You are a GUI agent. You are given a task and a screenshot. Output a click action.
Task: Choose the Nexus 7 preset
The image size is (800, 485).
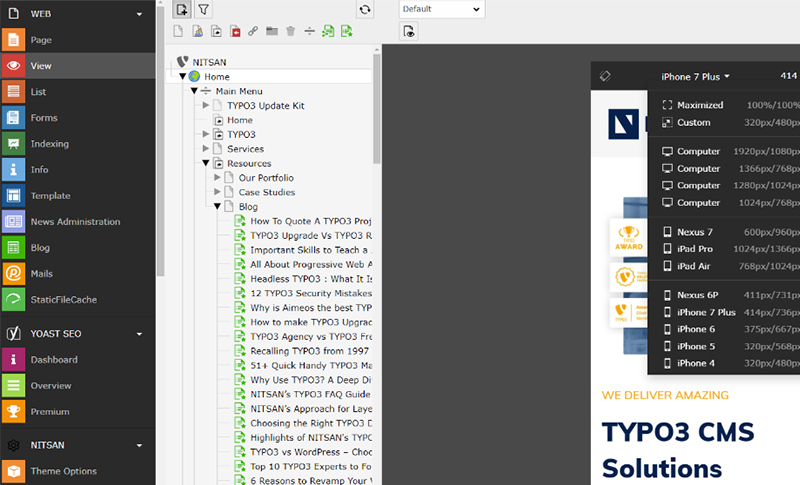(x=730, y=232)
